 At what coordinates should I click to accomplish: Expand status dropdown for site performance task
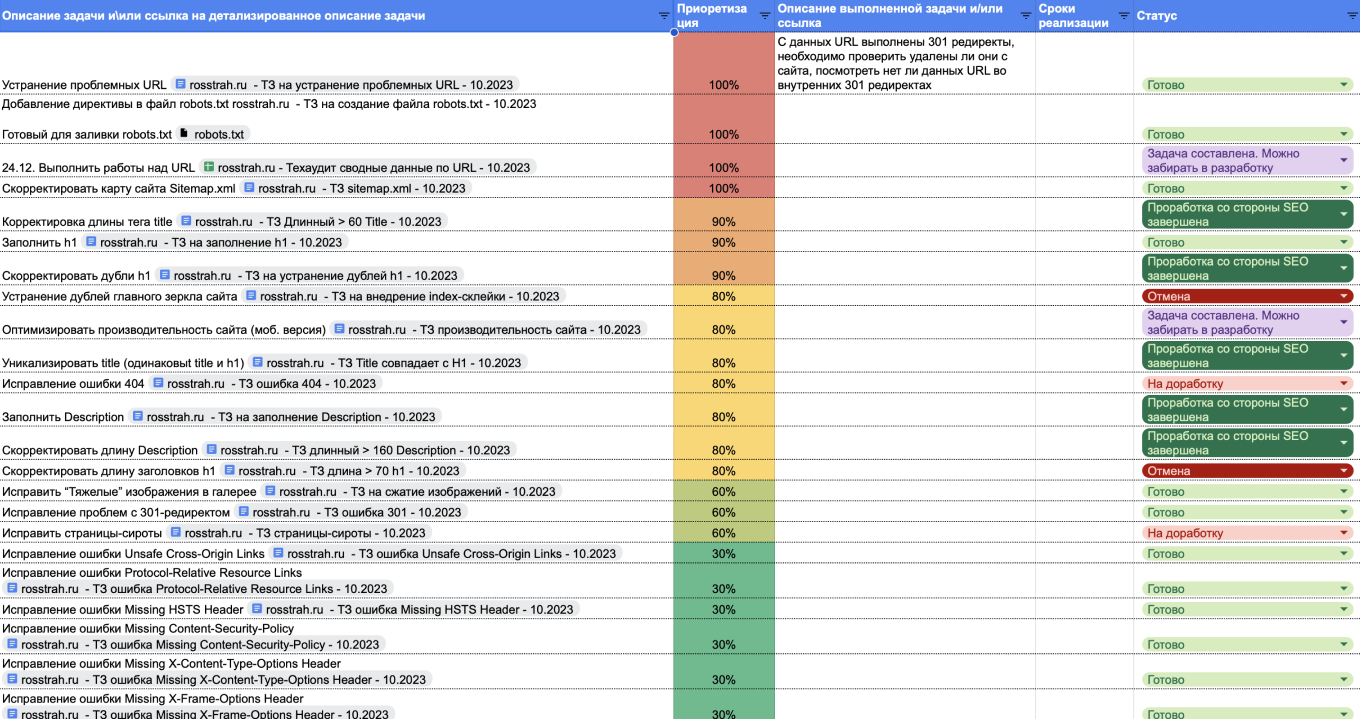pos(1344,322)
